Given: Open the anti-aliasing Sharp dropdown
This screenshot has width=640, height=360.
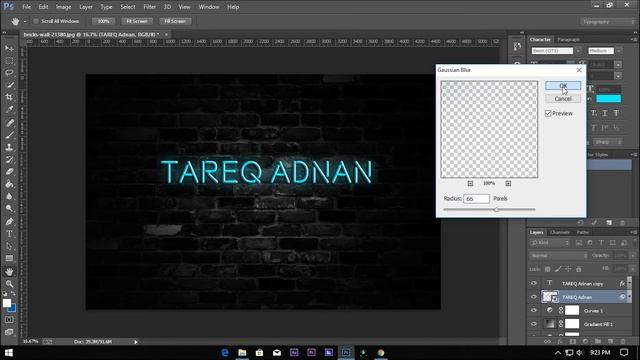Looking at the screenshot, I should (x=608, y=142).
